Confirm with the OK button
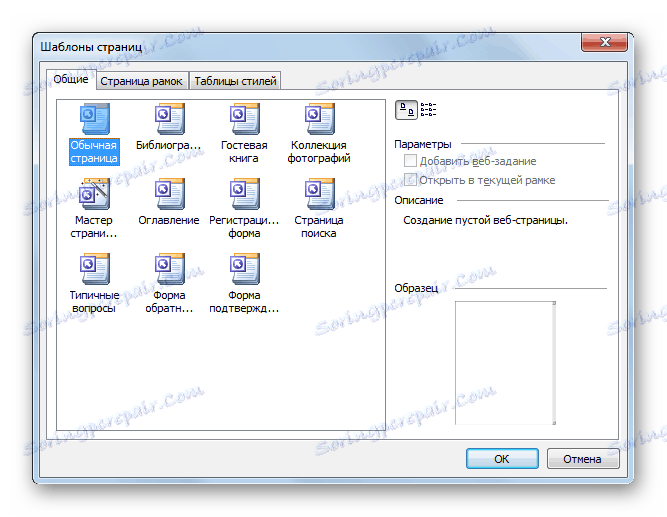 point(502,459)
